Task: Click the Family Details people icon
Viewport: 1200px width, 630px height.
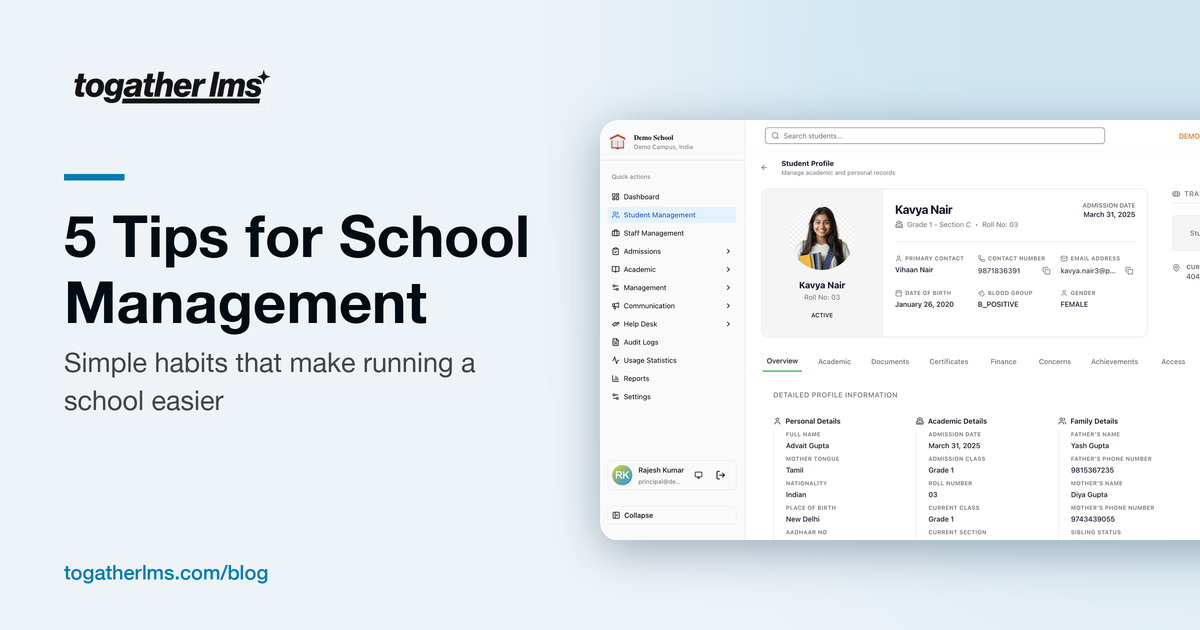Action: (1061, 421)
